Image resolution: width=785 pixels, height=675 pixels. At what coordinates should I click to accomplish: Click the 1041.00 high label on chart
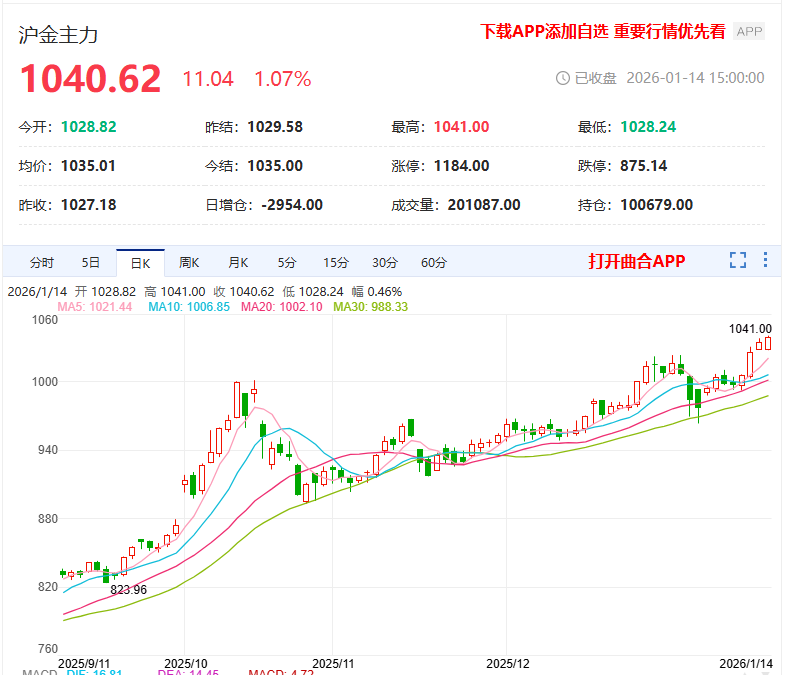coord(750,328)
